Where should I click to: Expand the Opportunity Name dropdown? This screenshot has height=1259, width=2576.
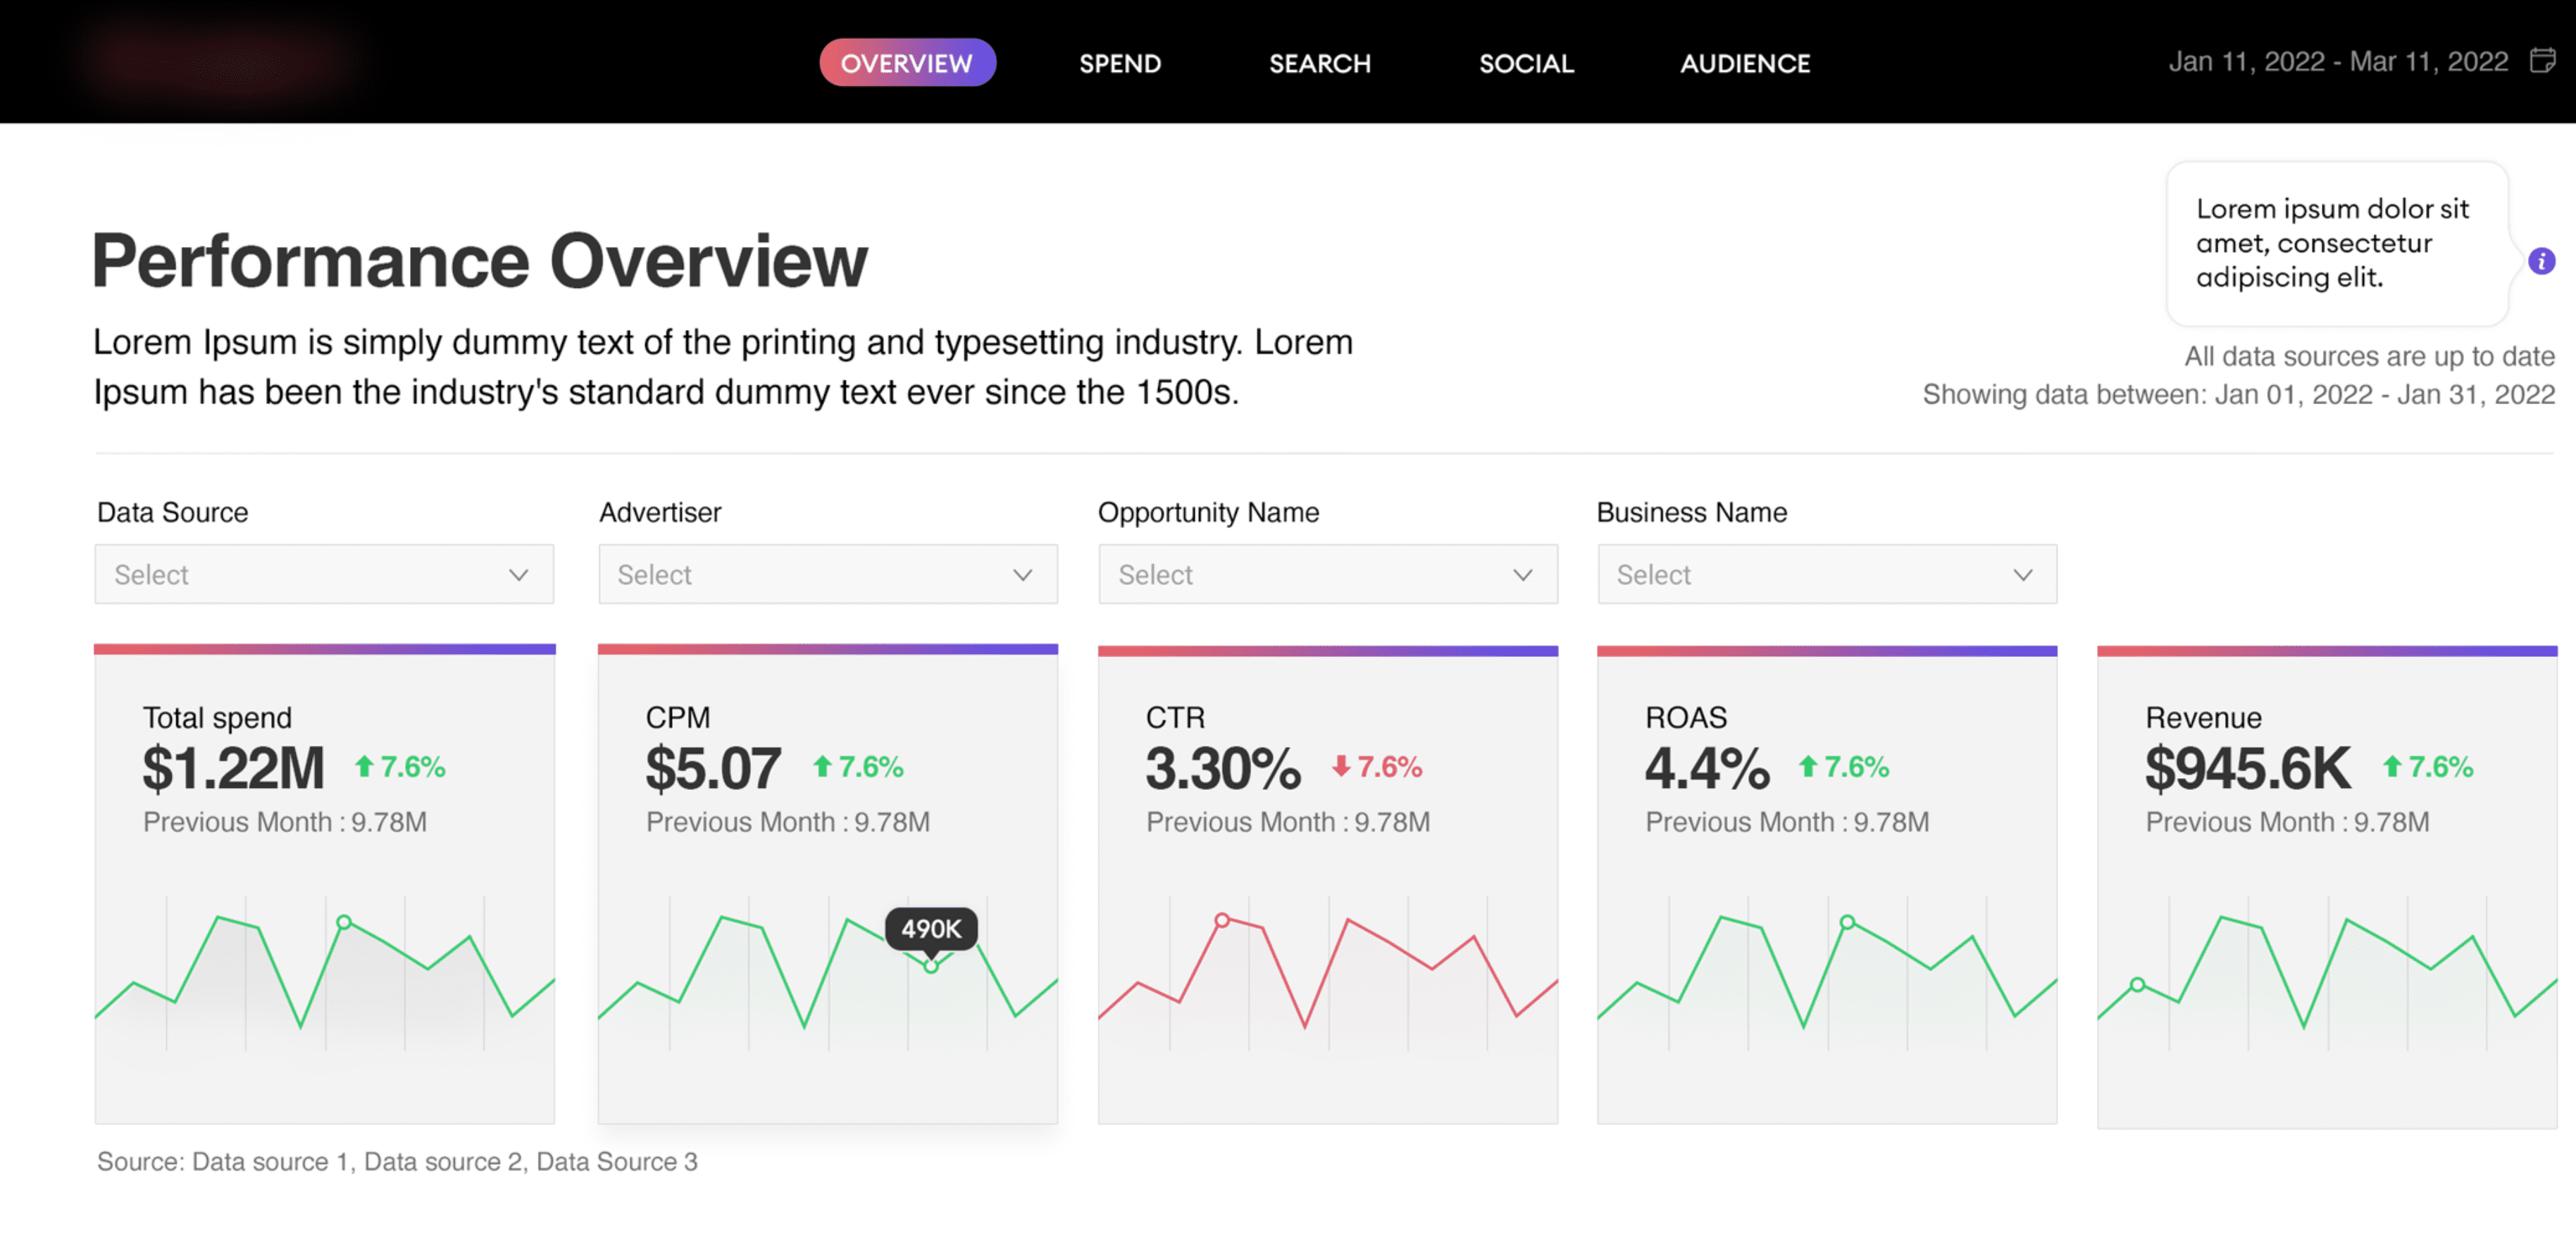pyautogui.click(x=1328, y=574)
